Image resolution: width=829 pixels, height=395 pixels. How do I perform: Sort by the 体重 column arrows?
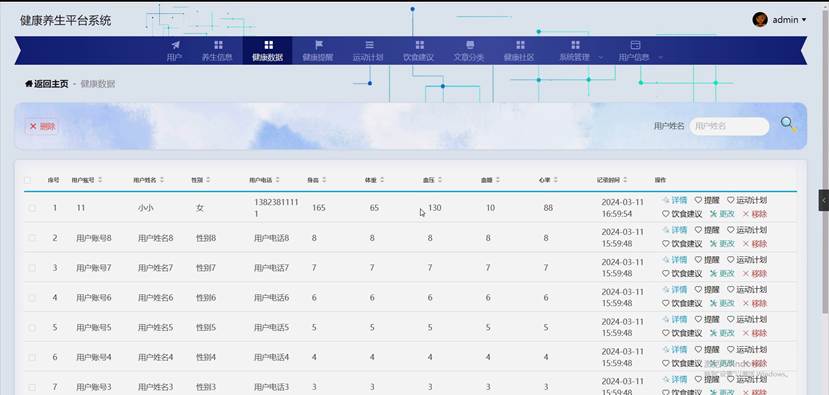[x=382, y=180]
